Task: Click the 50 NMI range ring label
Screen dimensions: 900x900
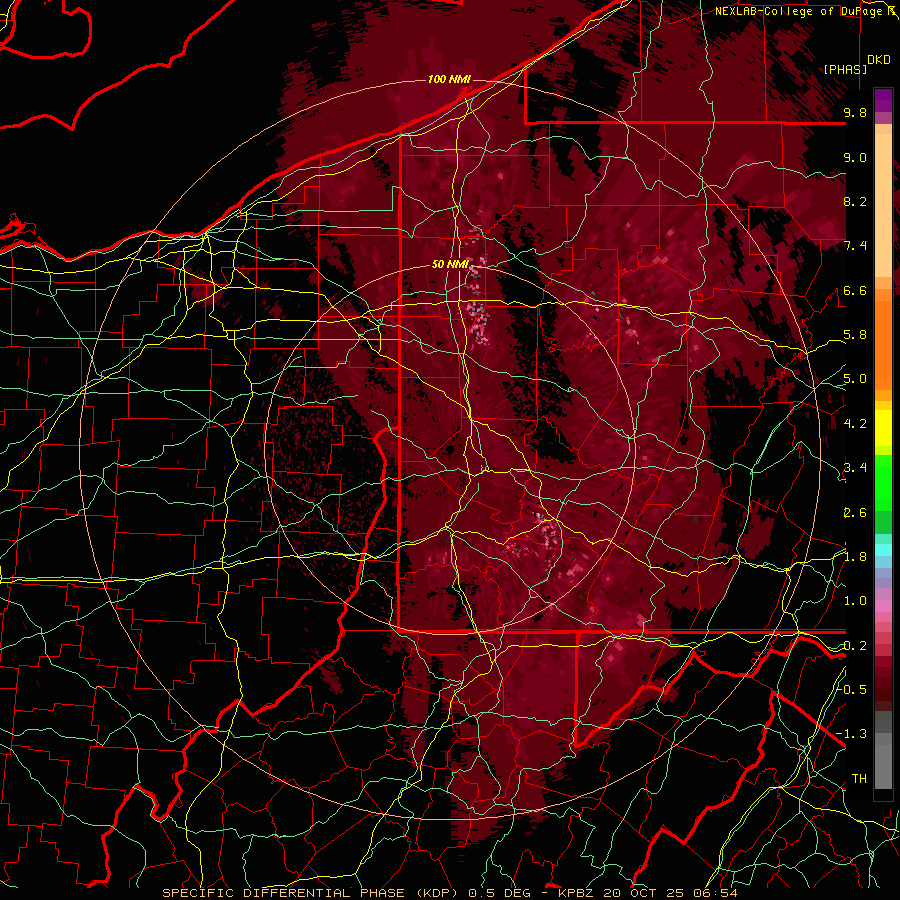Action: coord(450,265)
